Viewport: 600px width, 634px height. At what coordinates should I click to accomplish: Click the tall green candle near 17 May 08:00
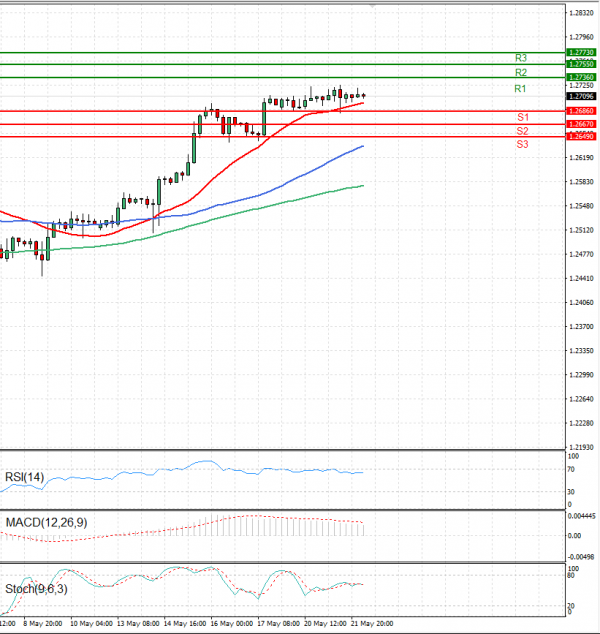point(264,118)
